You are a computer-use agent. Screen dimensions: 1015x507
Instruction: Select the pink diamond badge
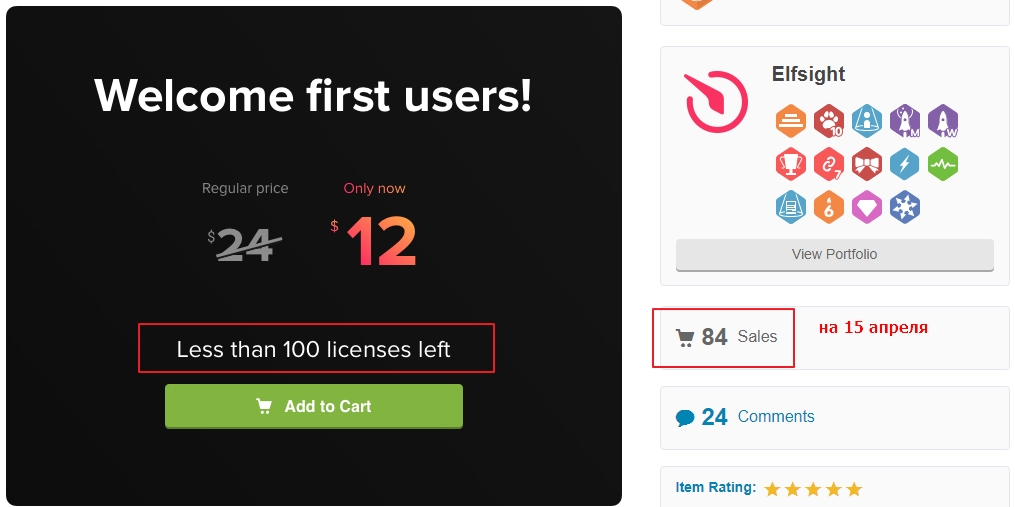pos(867,207)
